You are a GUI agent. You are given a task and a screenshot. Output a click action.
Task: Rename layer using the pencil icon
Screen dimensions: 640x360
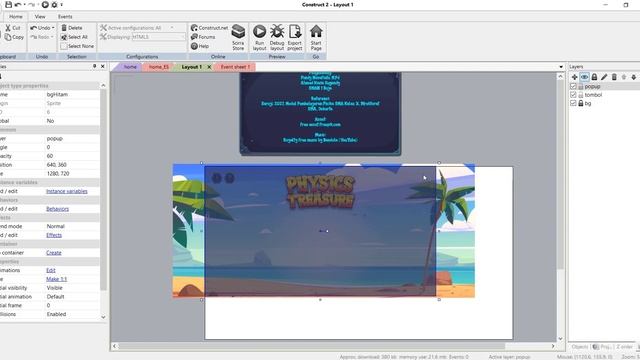pos(604,77)
